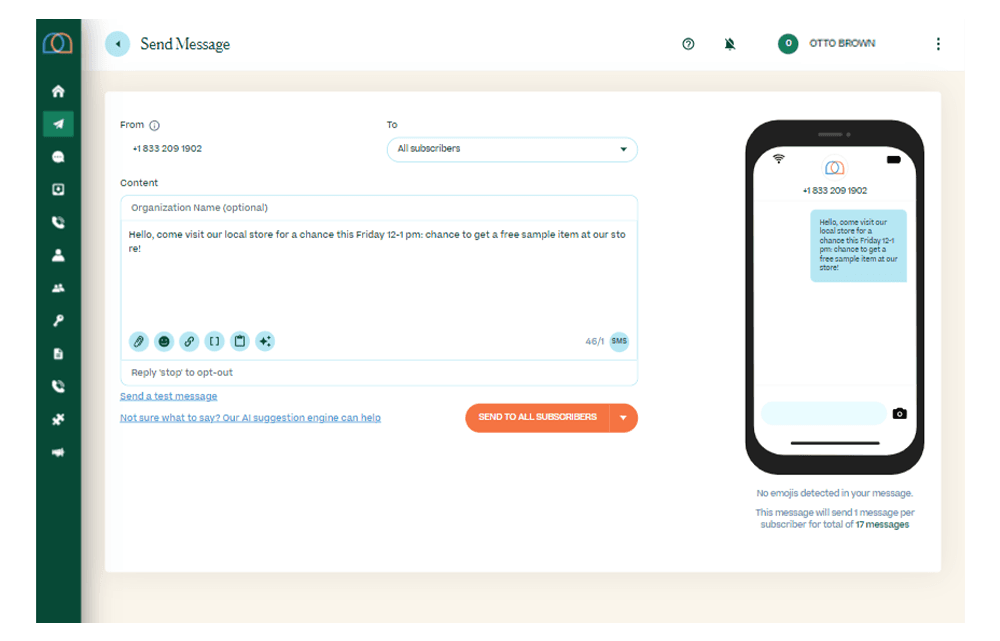Select the Home icon in the sidebar
The height and width of the screenshot is (641, 1000).
pyautogui.click(x=58, y=90)
